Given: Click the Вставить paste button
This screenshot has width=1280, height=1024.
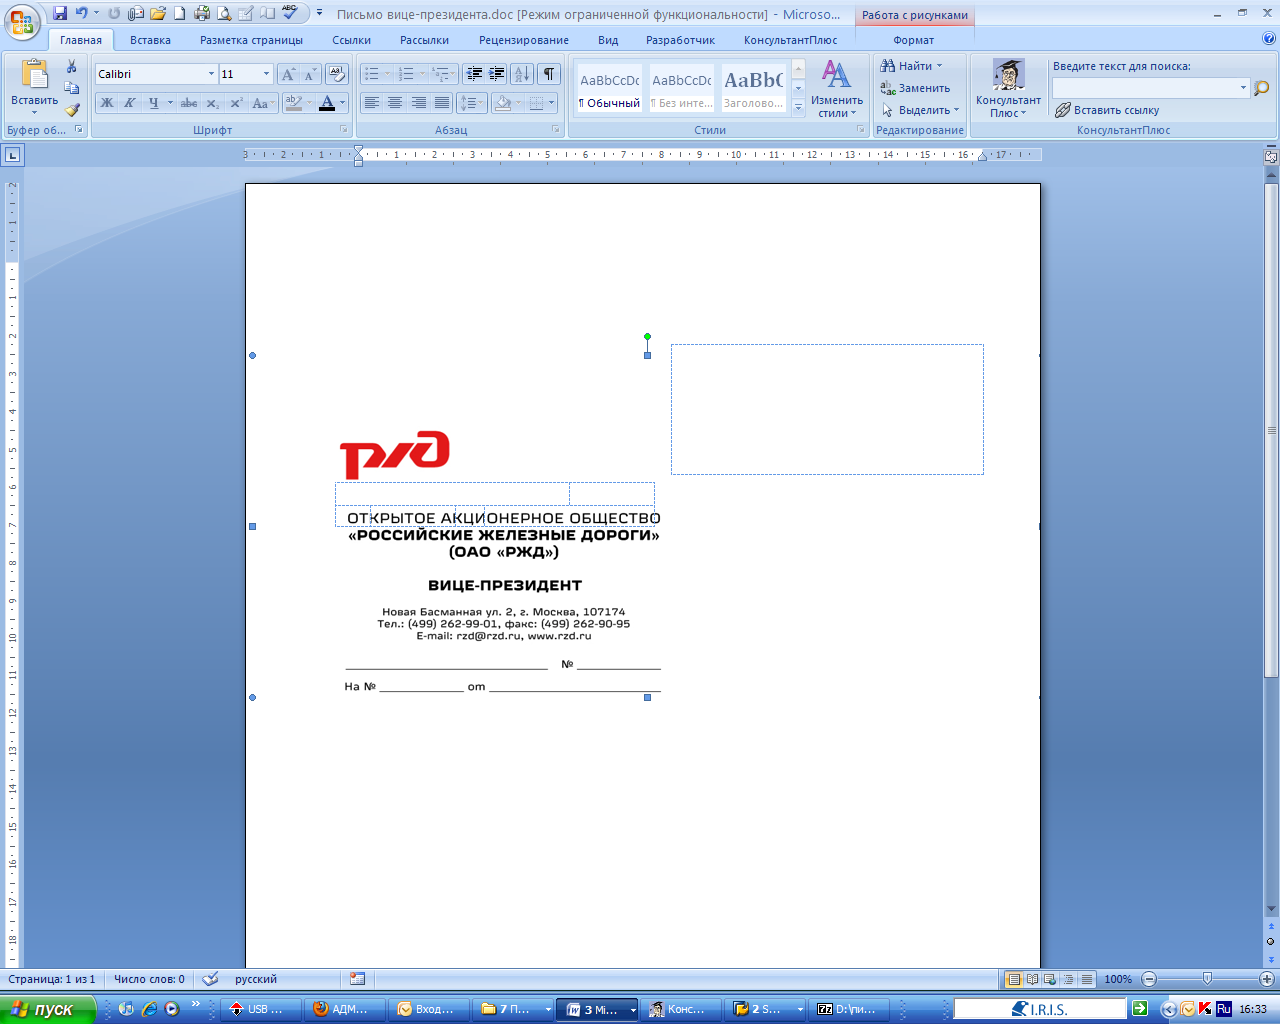Looking at the screenshot, I should tap(35, 88).
